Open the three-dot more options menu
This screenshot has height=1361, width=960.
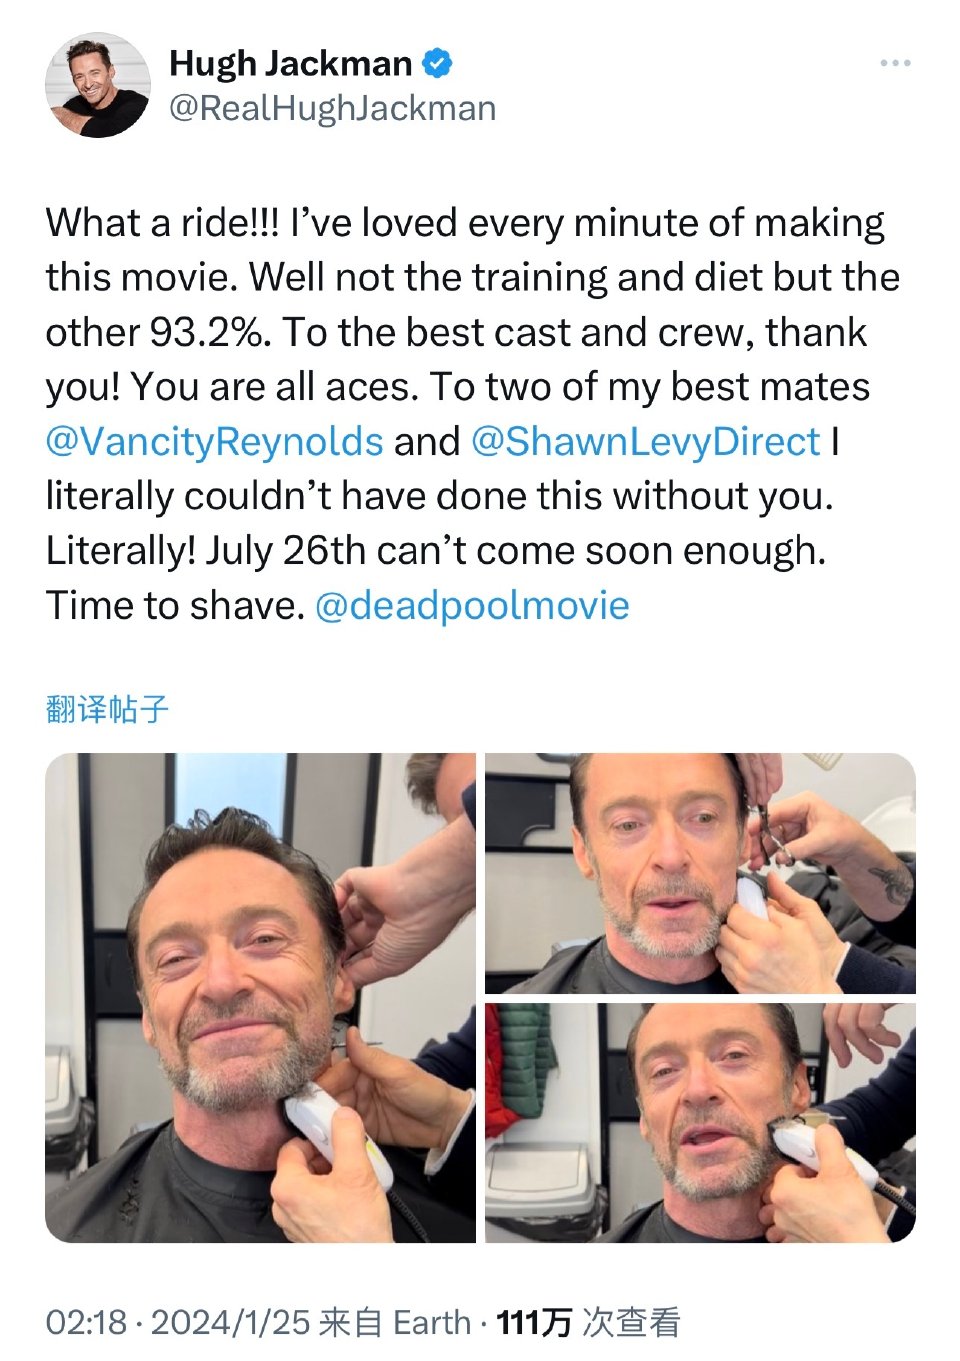point(894,63)
